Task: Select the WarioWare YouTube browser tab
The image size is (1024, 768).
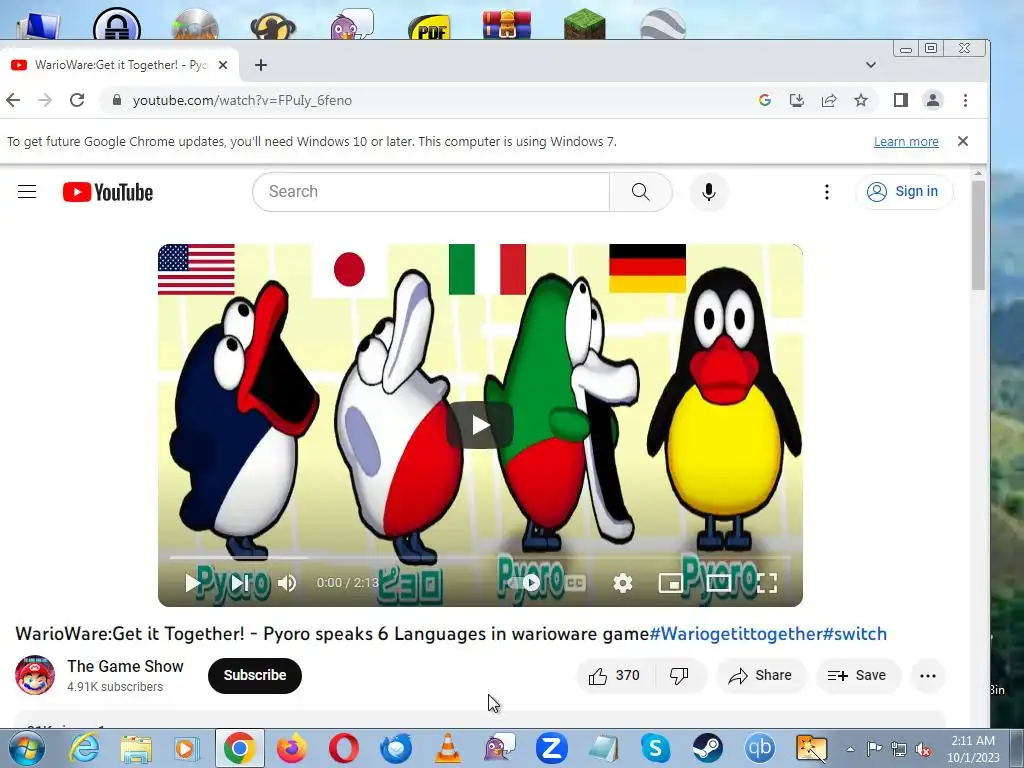Action: (x=118, y=65)
